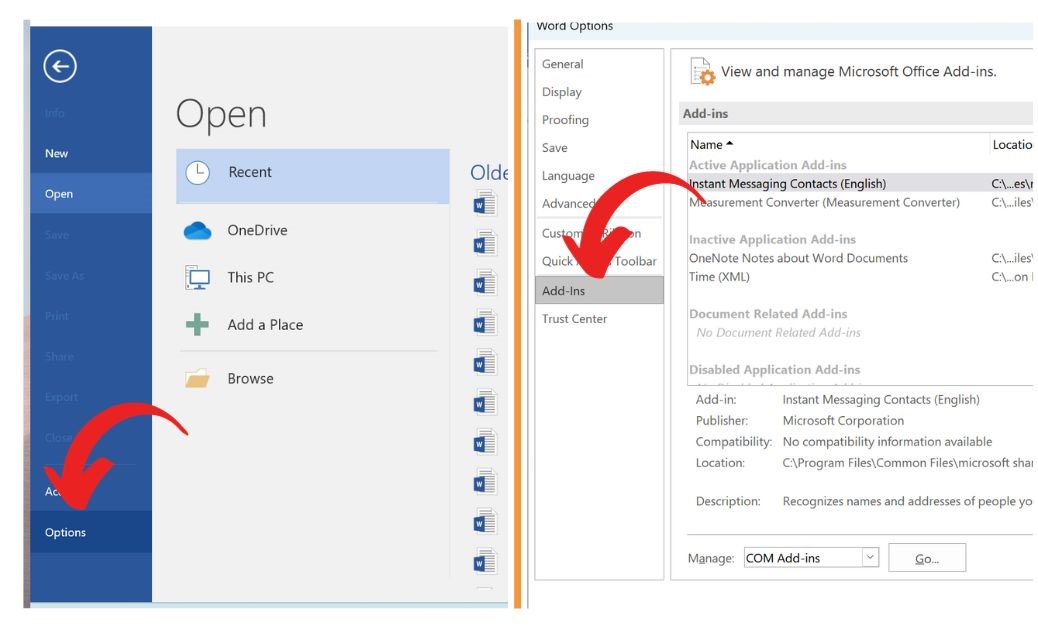Select Display in Word Options
The height and width of the screenshot is (628, 1038).
coord(561,92)
